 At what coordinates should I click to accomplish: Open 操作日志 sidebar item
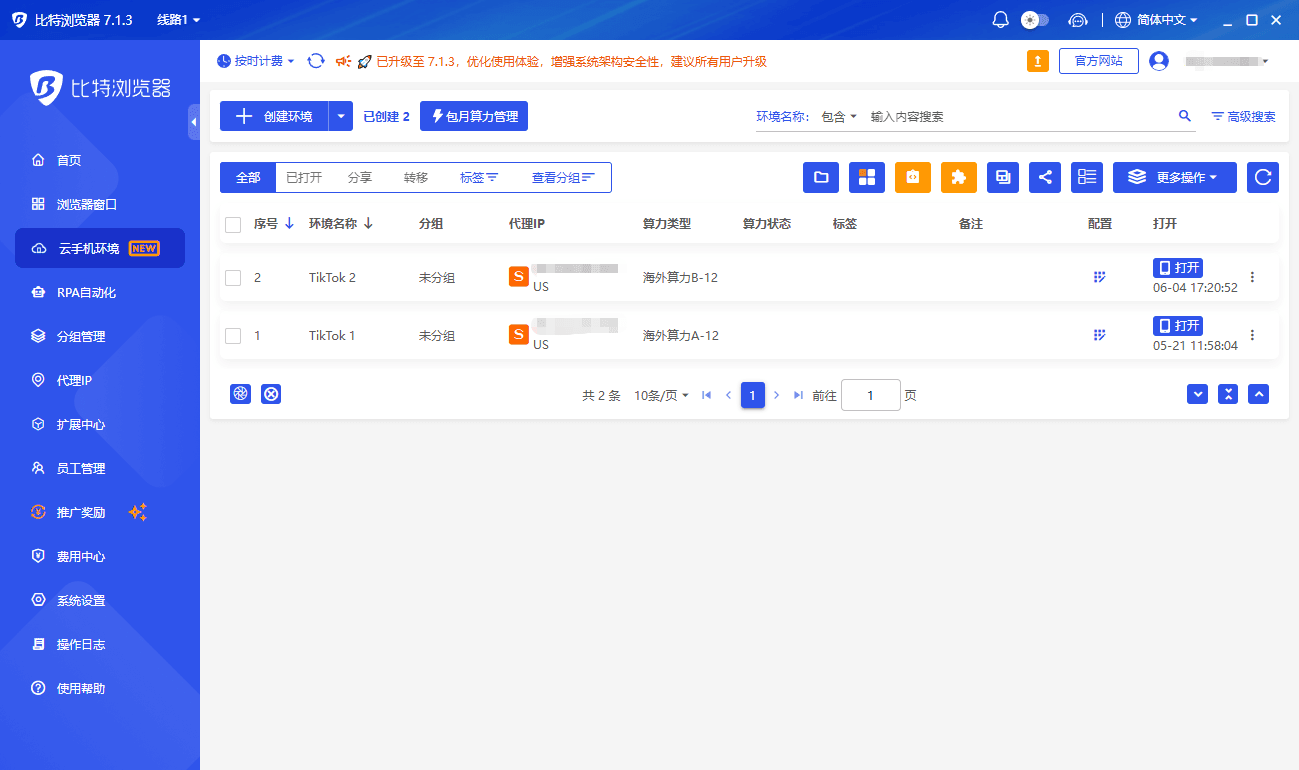pyautogui.click(x=100, y=644)
